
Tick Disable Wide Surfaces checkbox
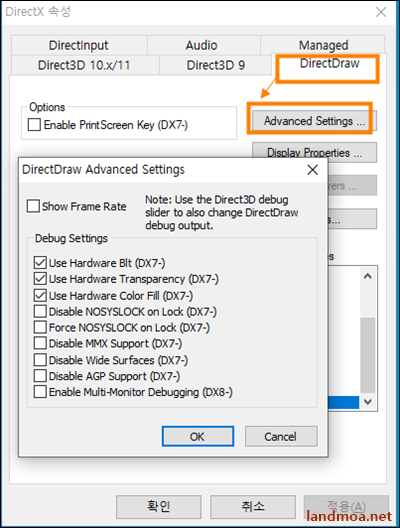pyautogui.click(x=40, y=360)
